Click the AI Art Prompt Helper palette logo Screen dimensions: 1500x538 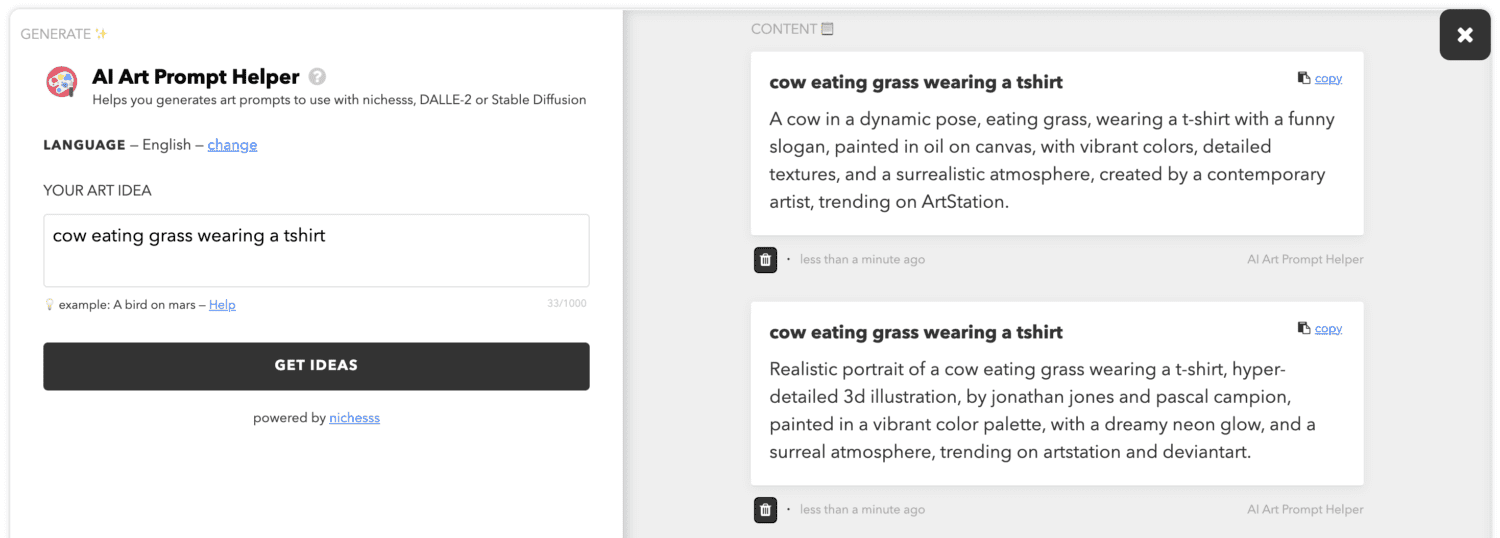[x=62, y=82]
